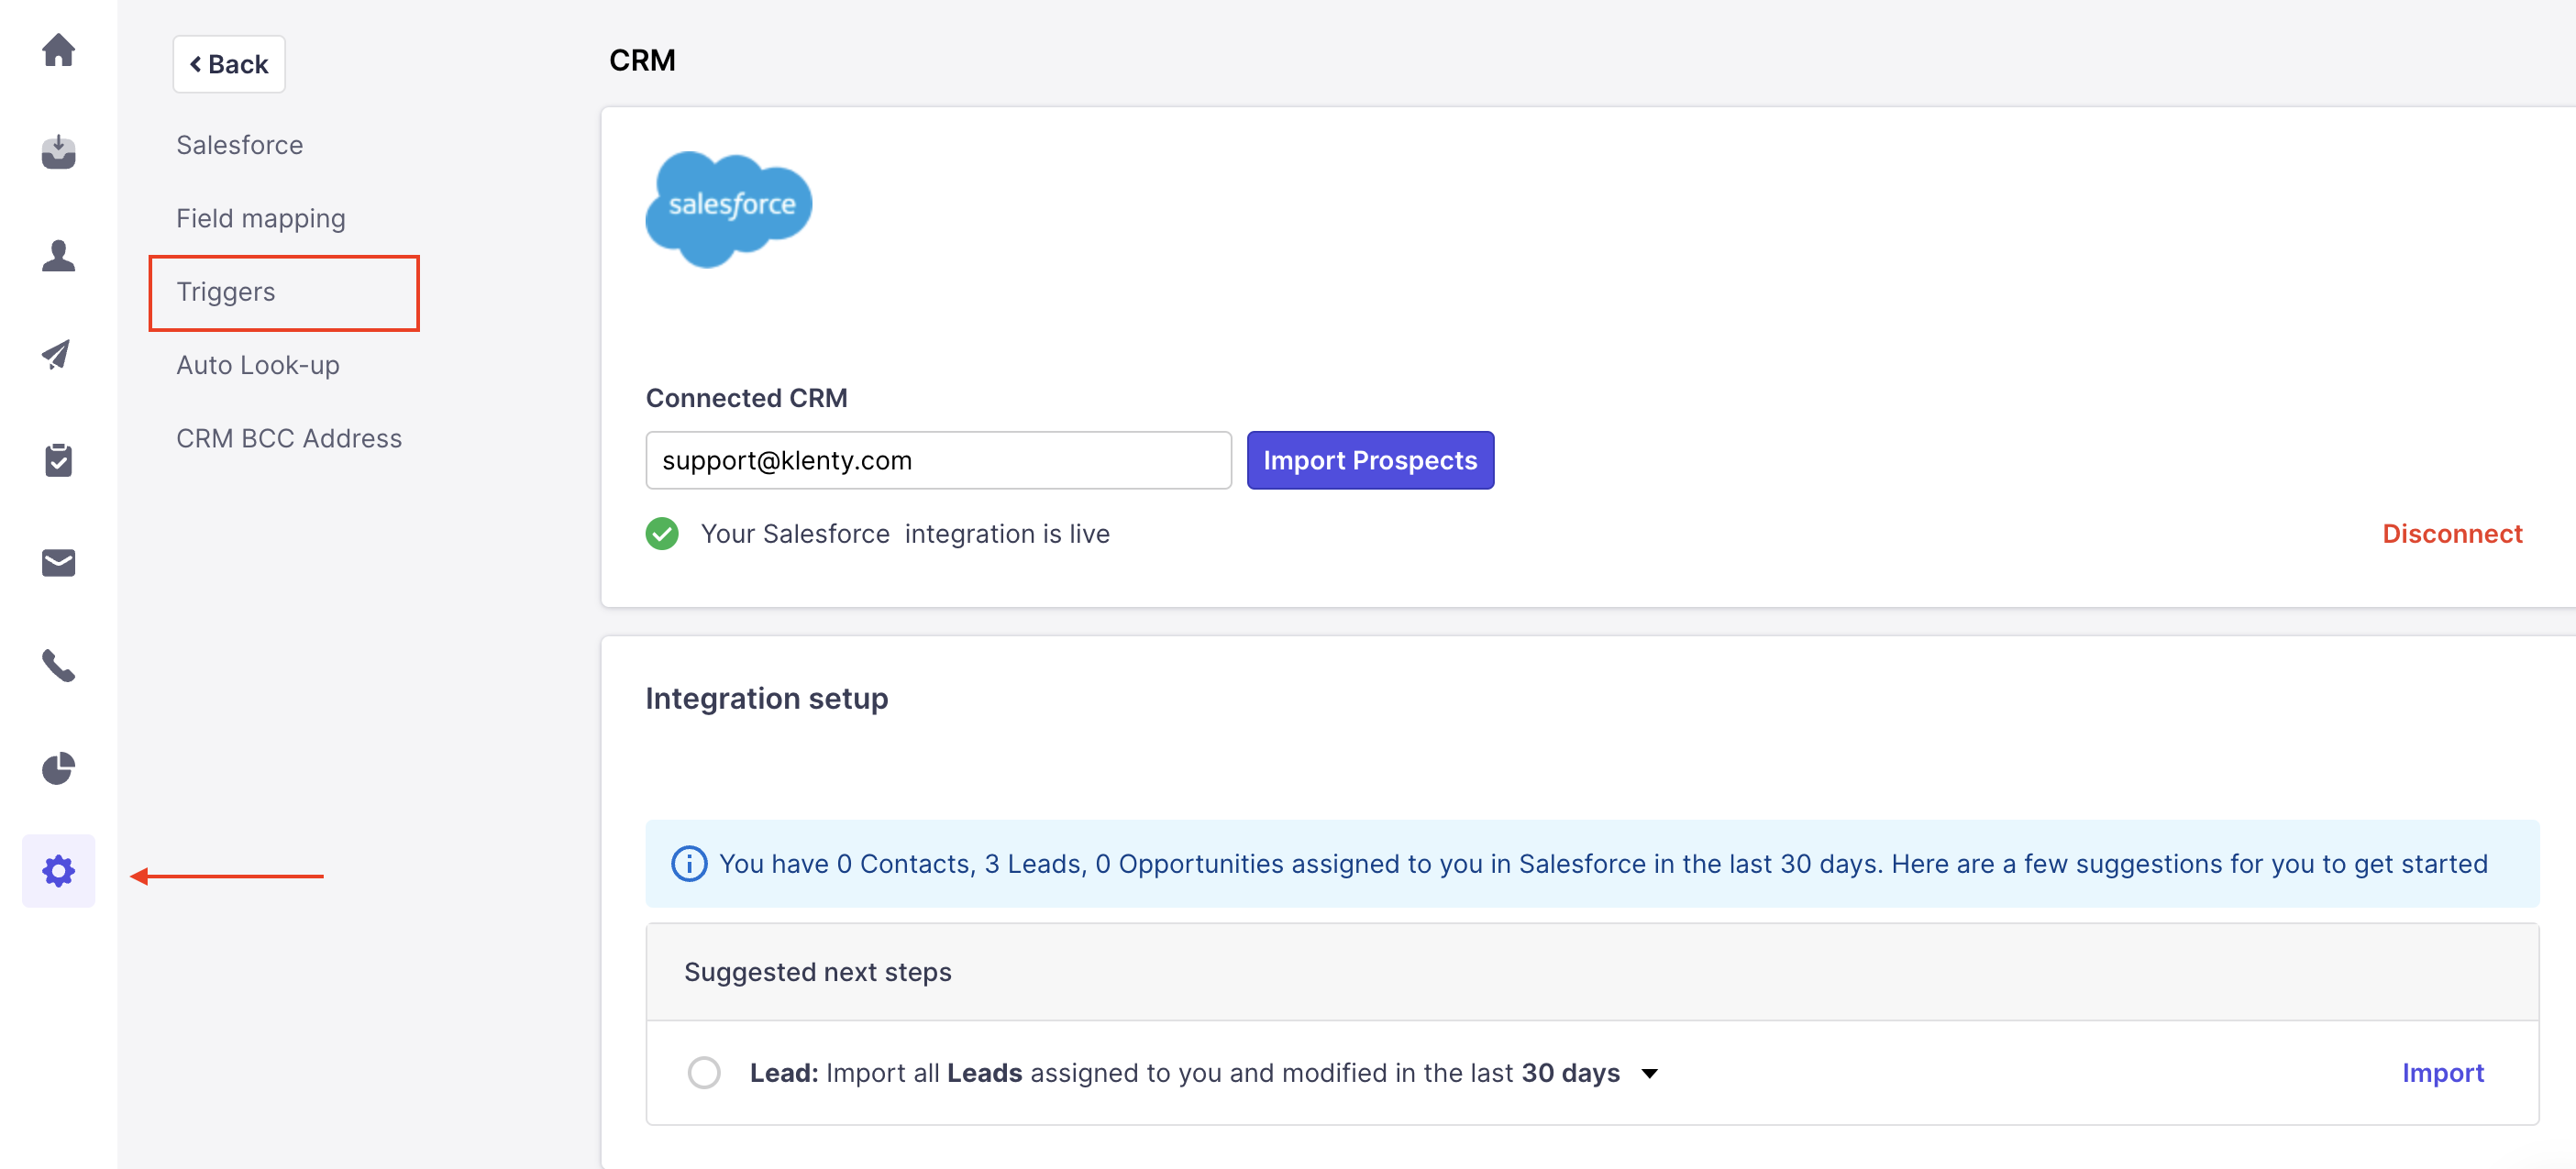Open Cadences paper plane icon
The width and height of the screenshot is (2576, 1169).
(x=58, y=355)
